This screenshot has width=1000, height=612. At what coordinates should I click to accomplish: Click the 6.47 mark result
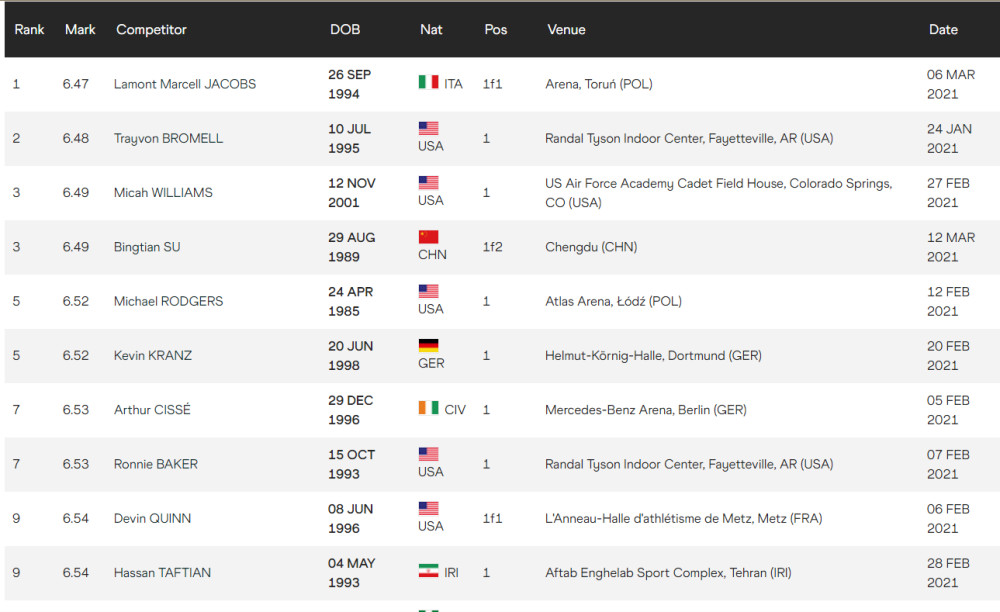[75, 84]
